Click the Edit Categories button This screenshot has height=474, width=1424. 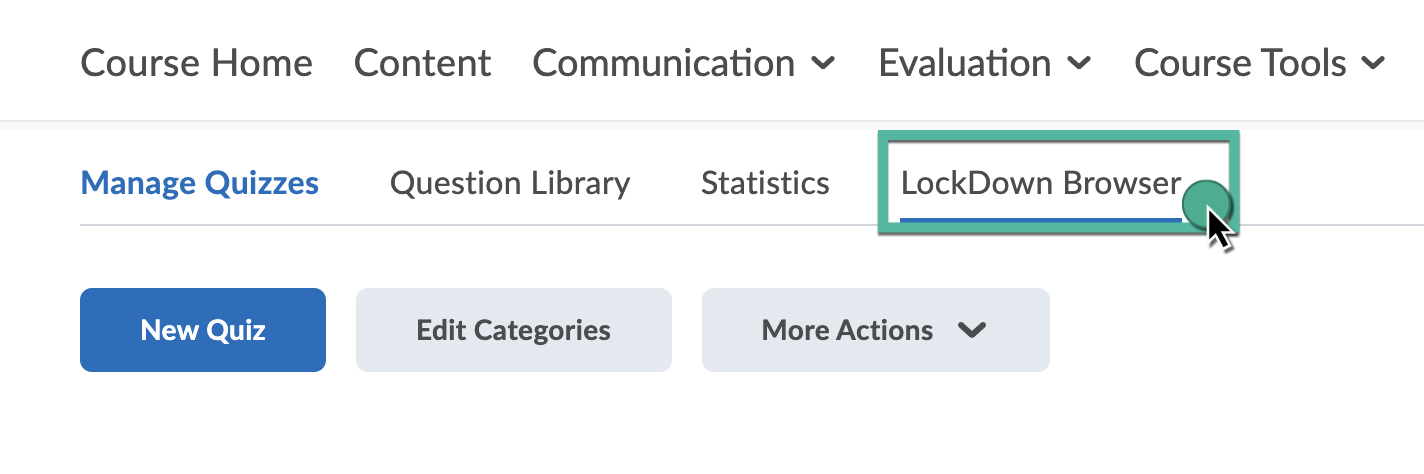(513, 330)
